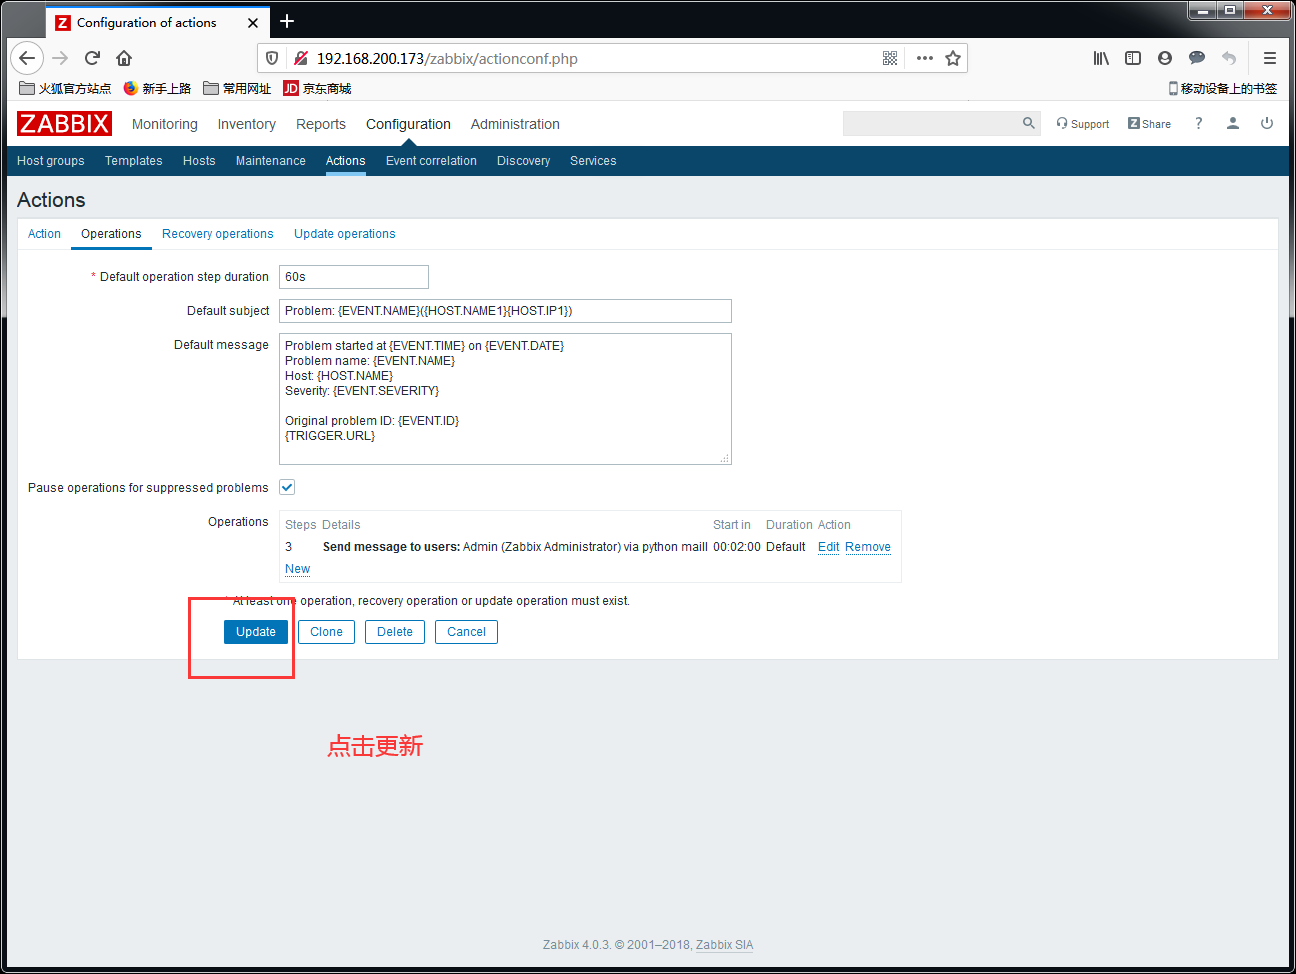
Task: Go to Hosts submenu
Action: pos(199,161)
